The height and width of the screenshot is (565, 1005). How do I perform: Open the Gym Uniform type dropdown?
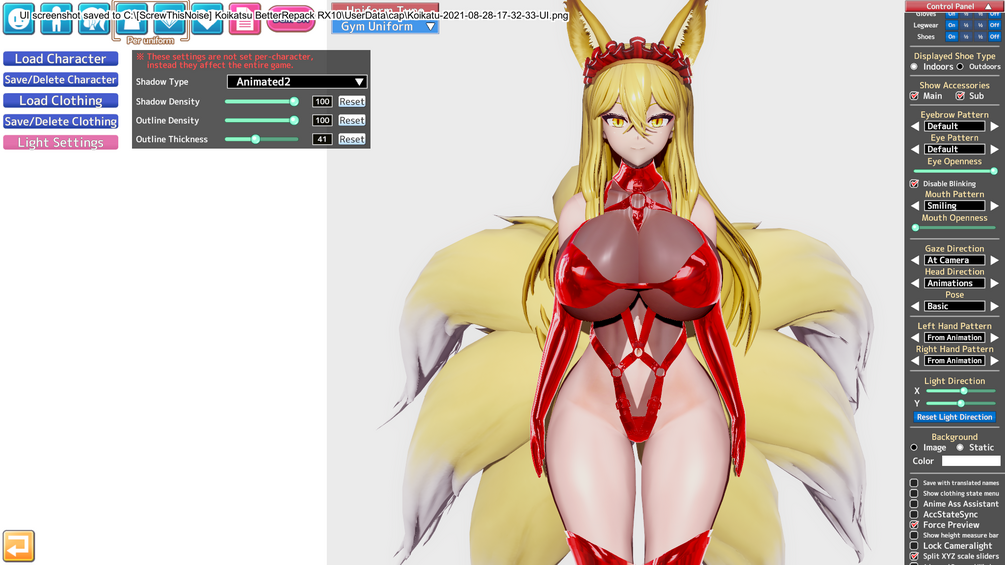(385, 26)
